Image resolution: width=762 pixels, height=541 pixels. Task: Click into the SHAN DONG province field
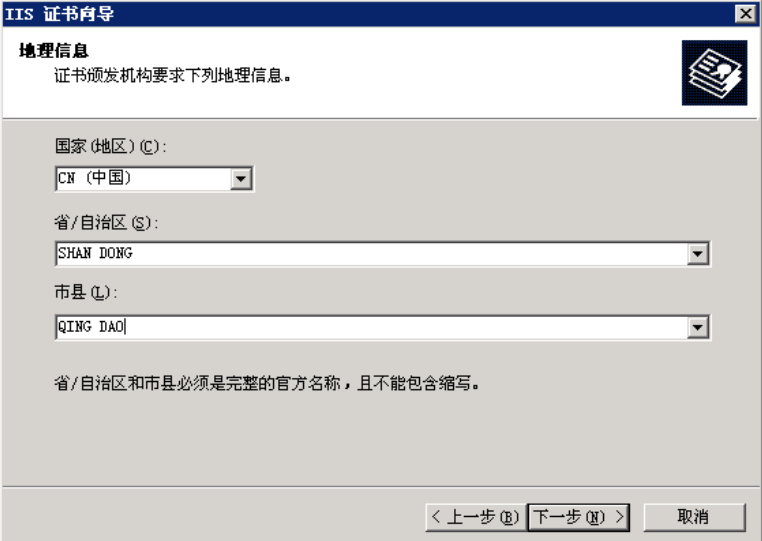372,253
